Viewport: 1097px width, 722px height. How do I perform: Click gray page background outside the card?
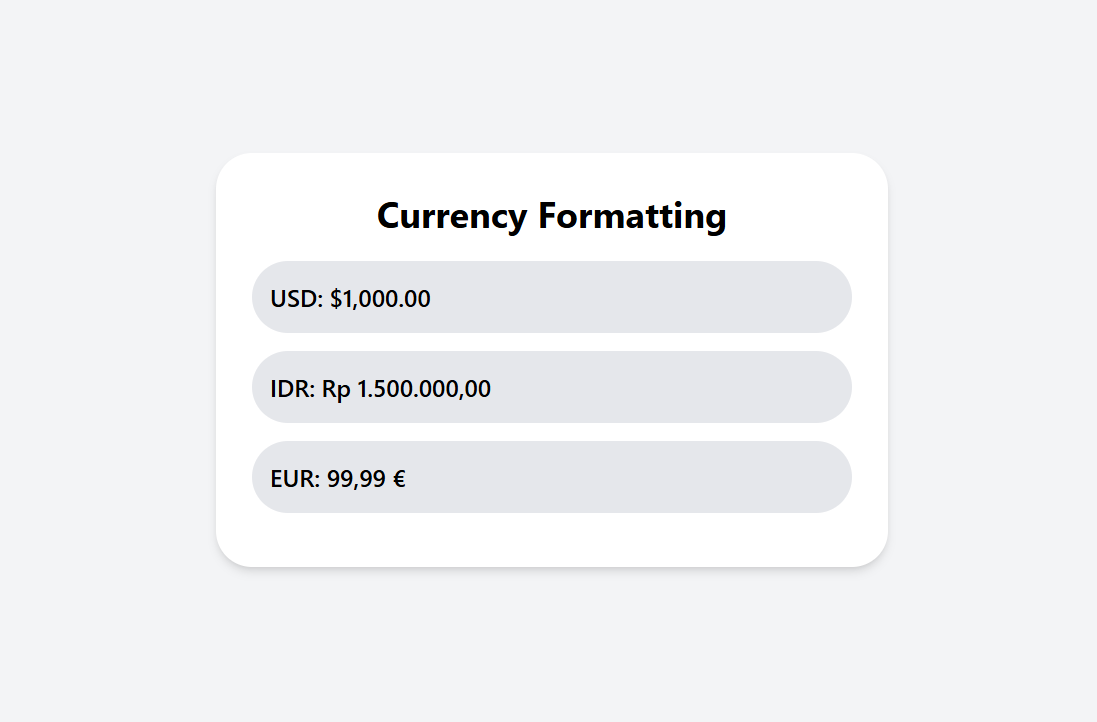(100, 600)
